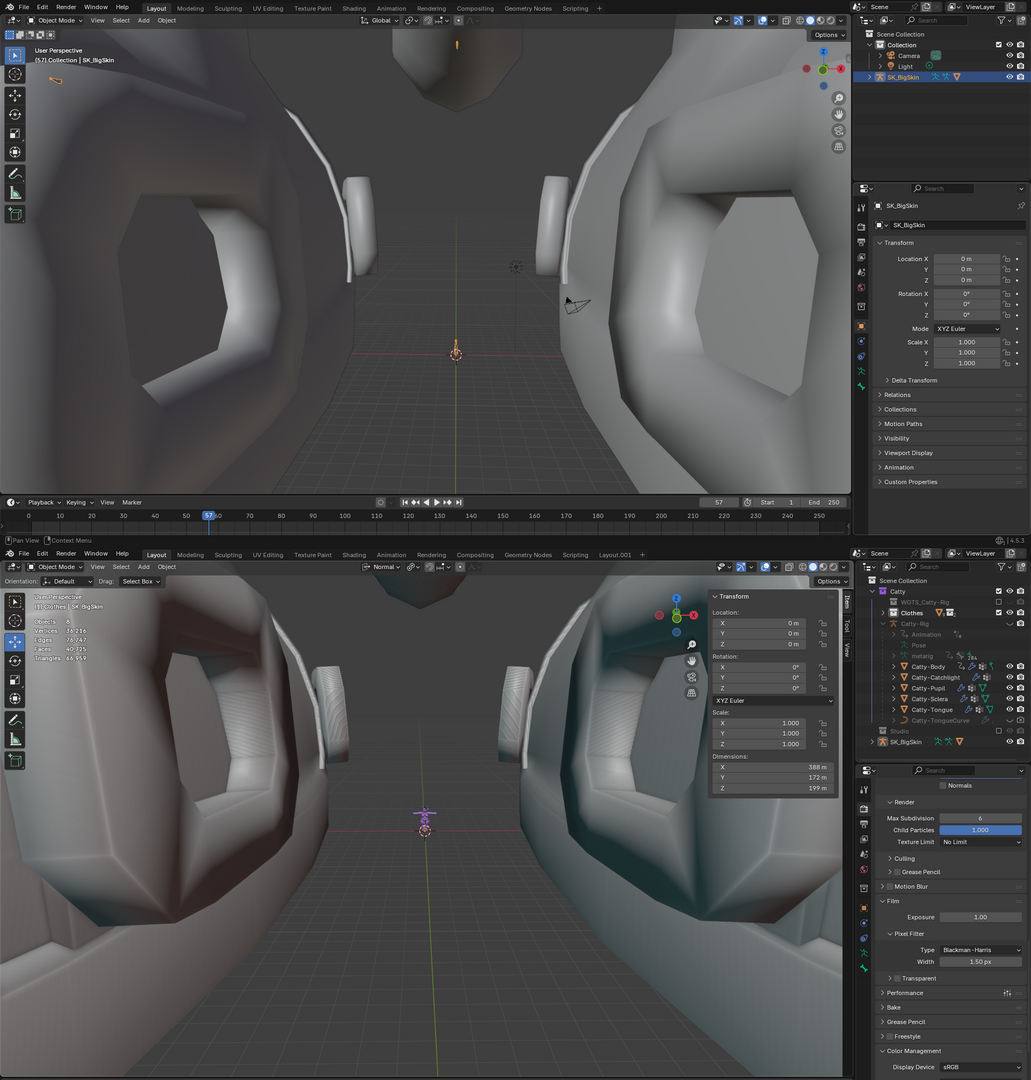Select the Move tool in upper viewport toolbar

(x=14, y=96)
